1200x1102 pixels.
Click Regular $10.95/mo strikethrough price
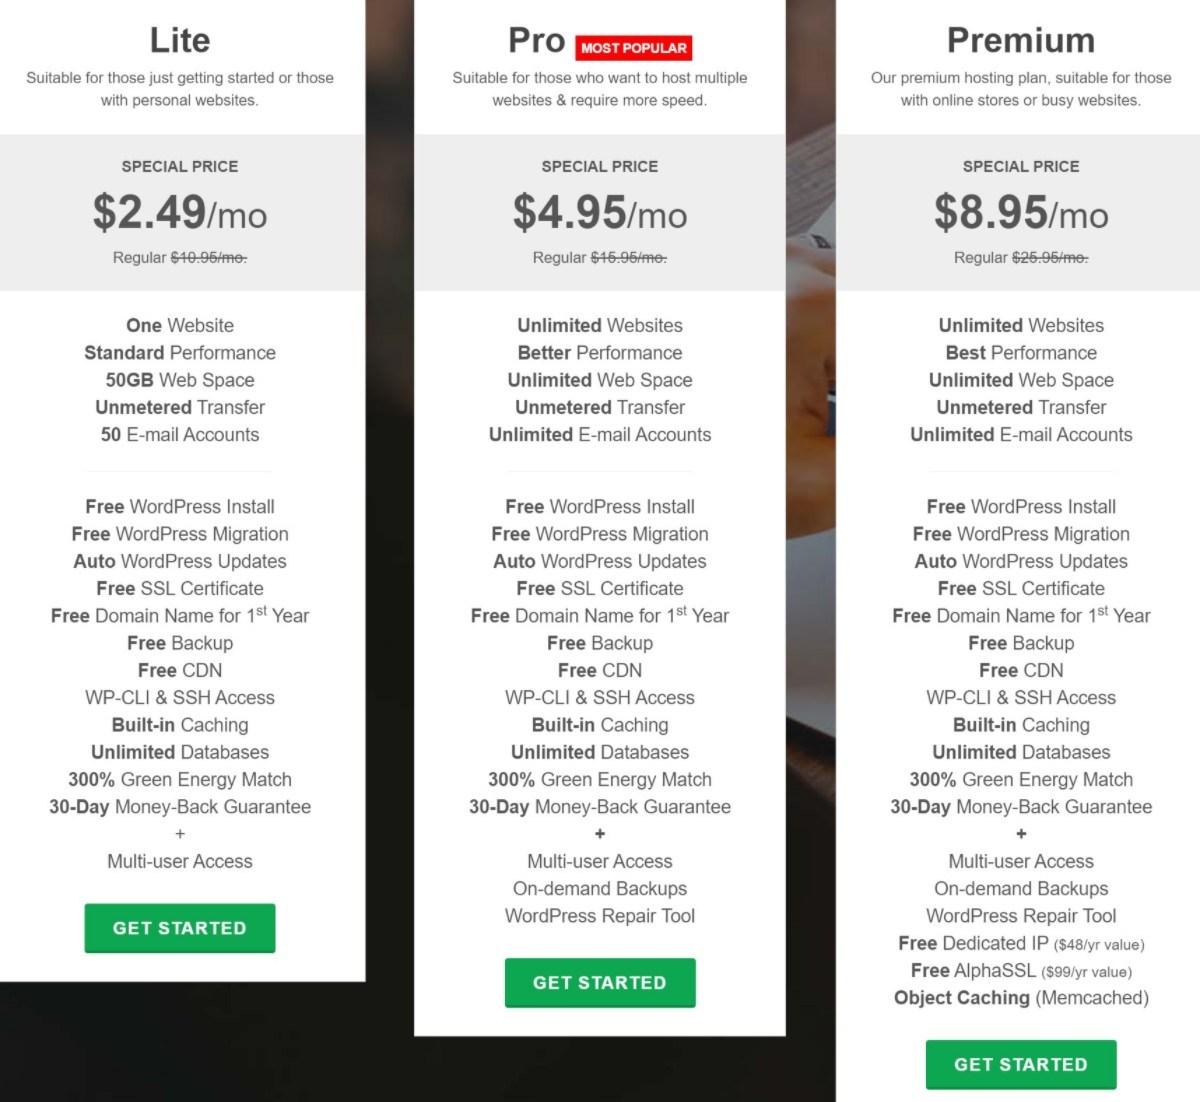tap(180, 257)
